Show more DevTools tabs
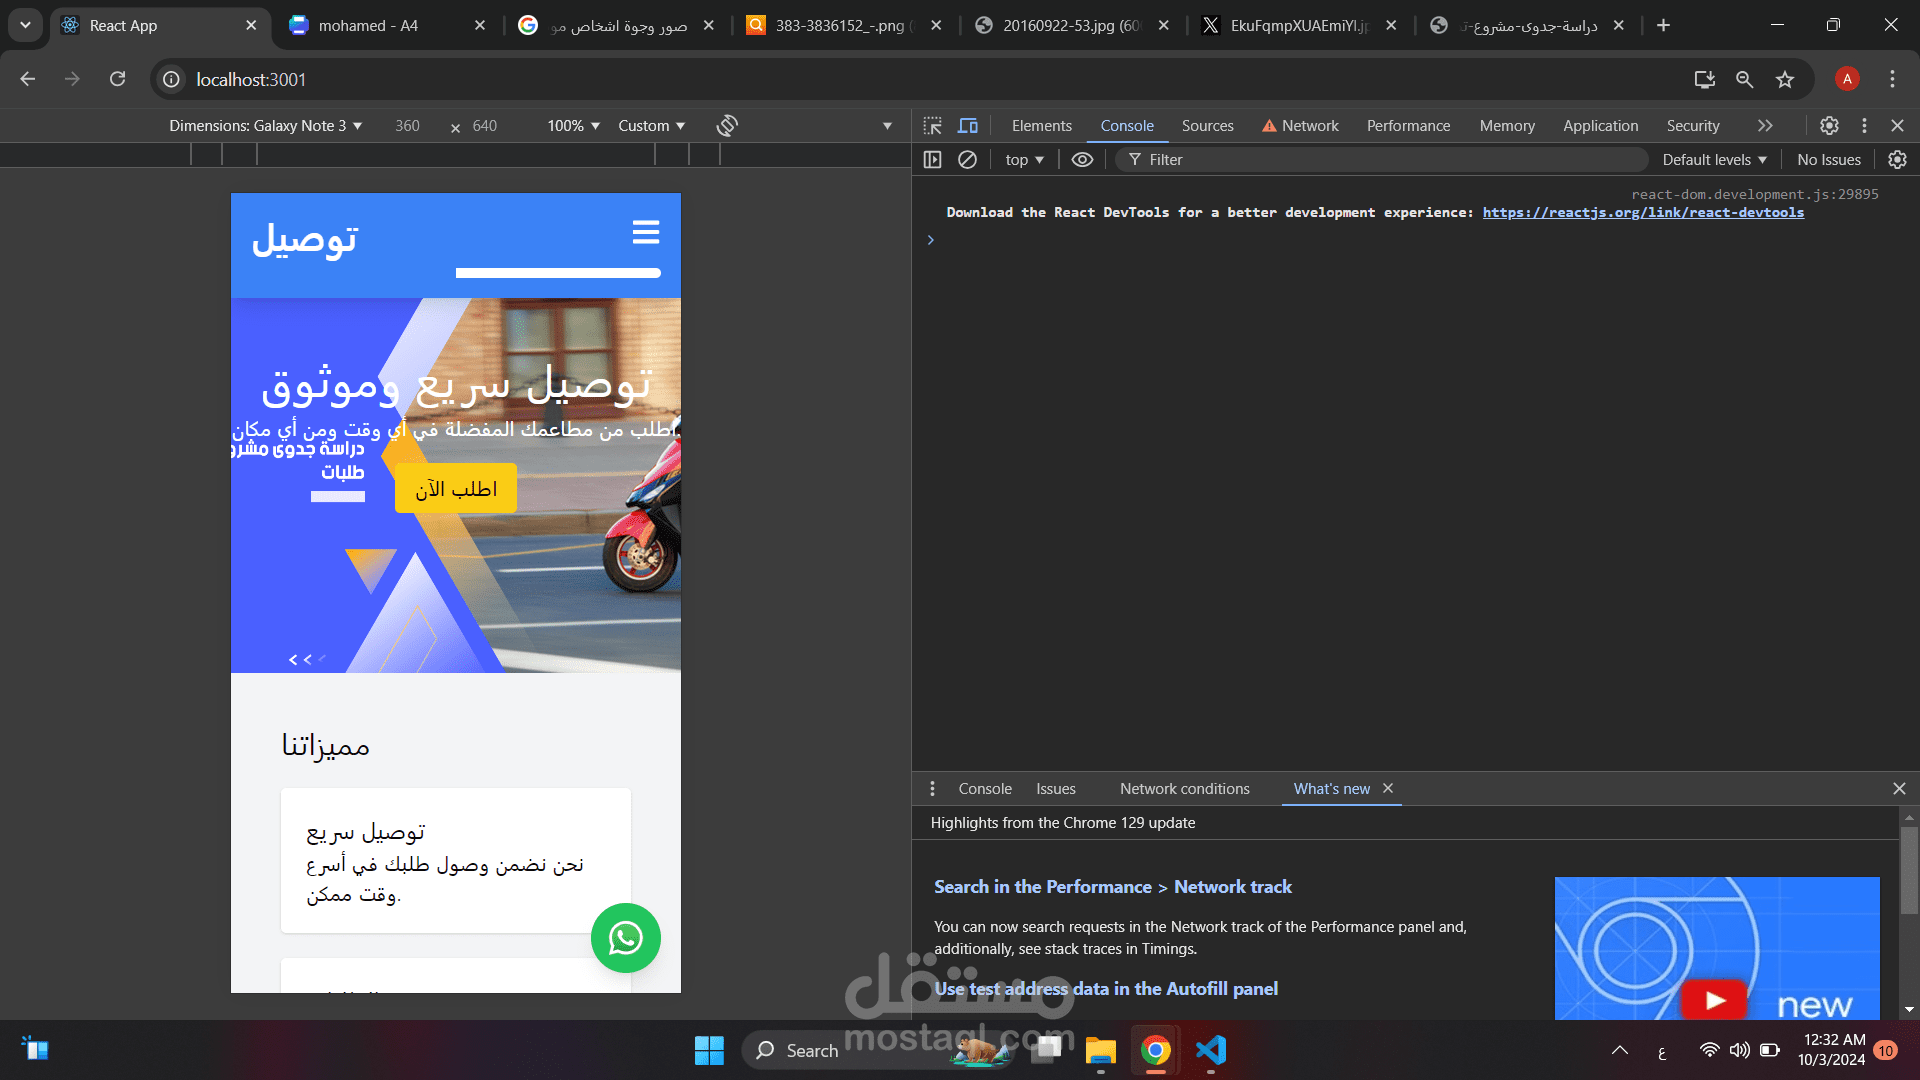Viewport: 1920px width, 1080px height. coord(1765,125)
